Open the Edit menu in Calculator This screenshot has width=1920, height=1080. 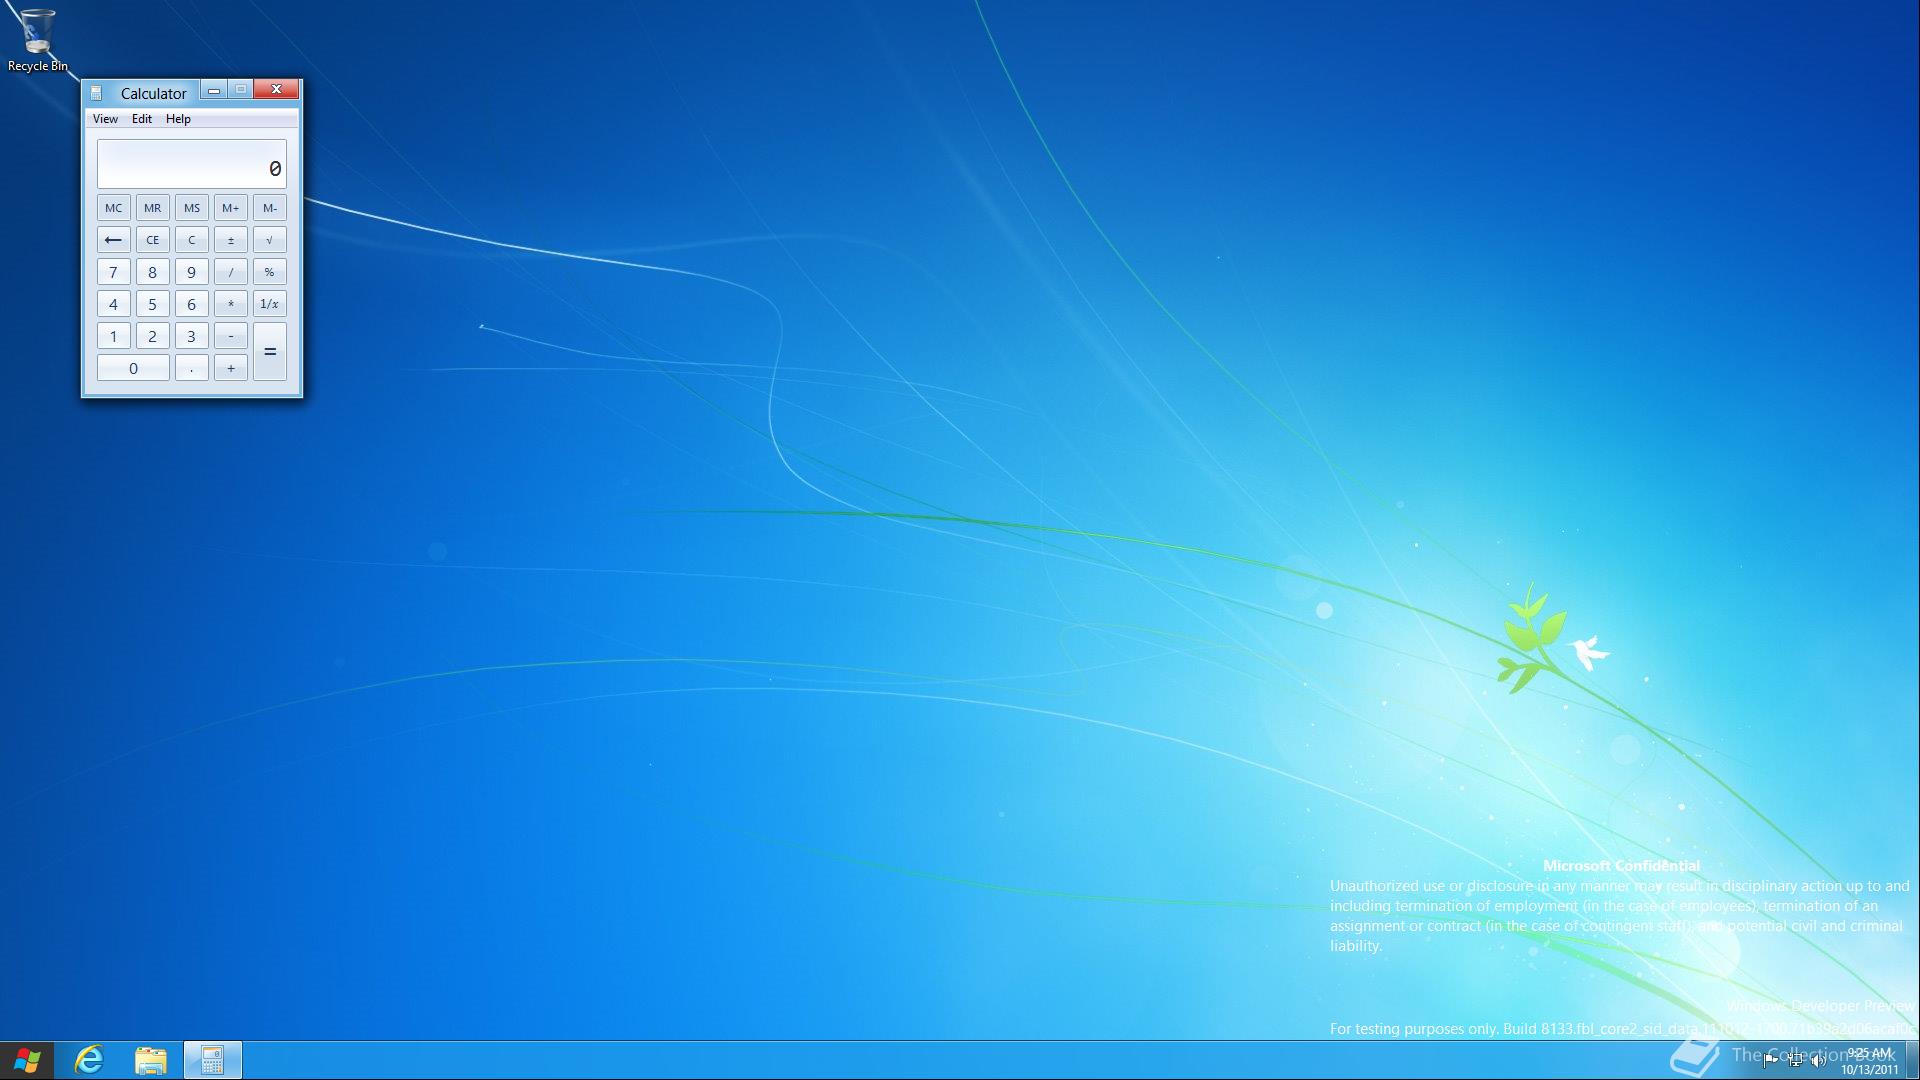[142, 119]
